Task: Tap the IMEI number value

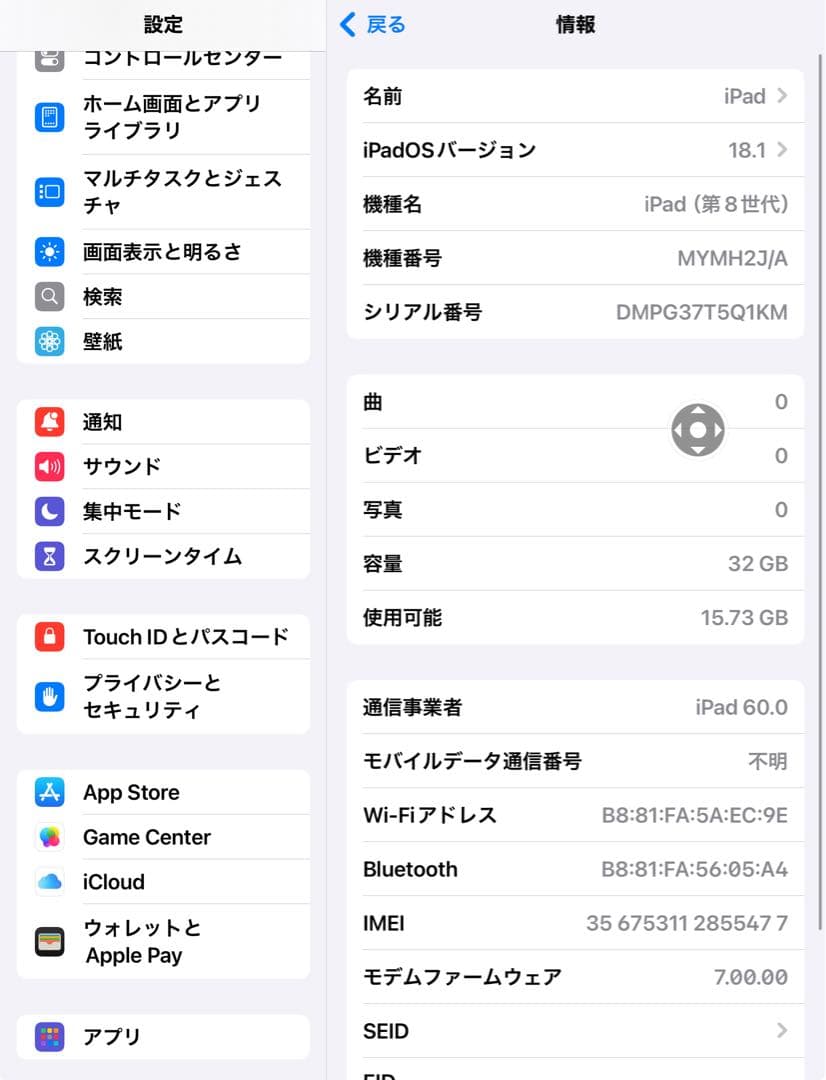Action: 687,923
